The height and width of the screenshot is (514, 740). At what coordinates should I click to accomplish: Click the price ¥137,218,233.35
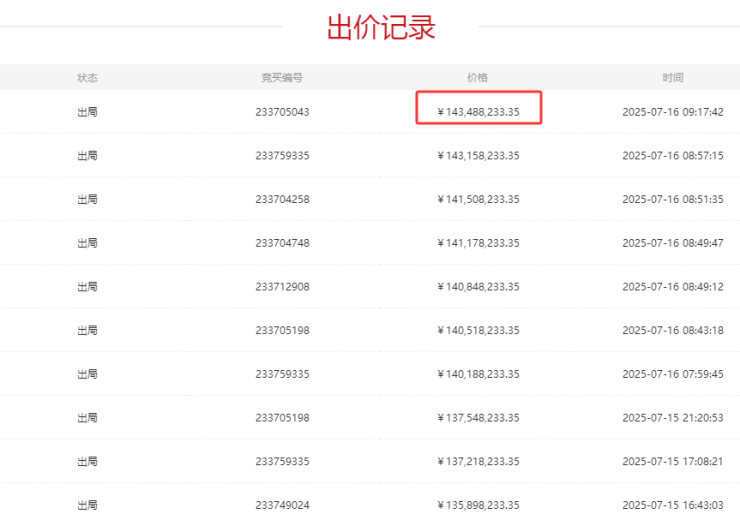point(479,461)
